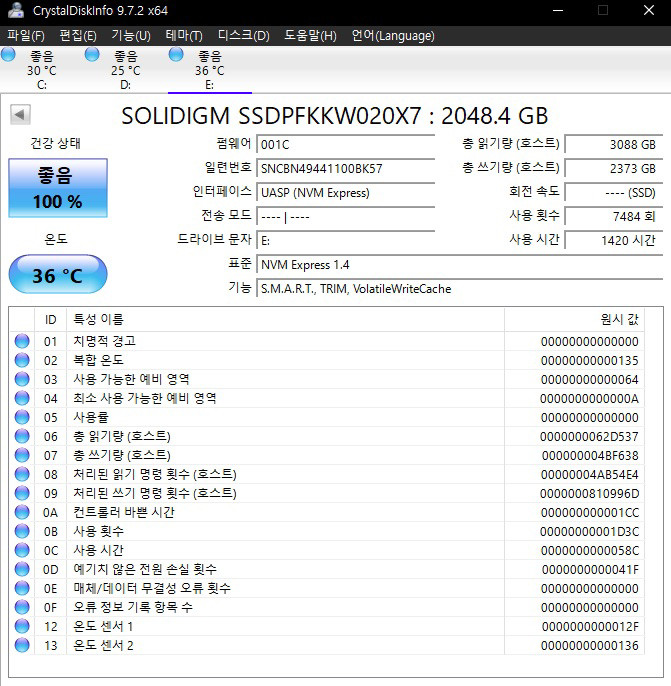This screenshot has width=671, height=686.
Task: Click raw value 000000000041F
Action: click(590, 570)
